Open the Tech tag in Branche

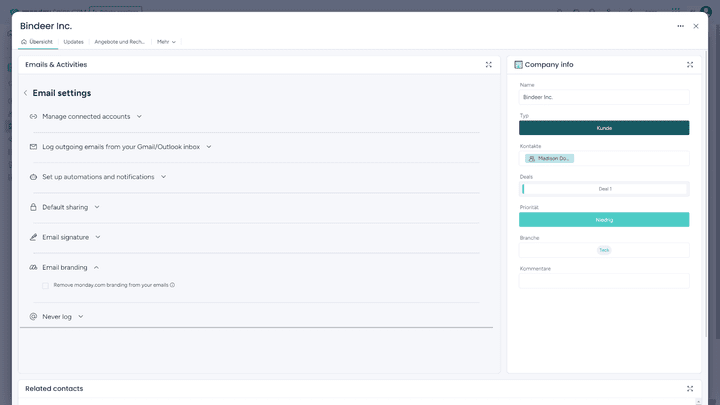click(x=604, y=250)
